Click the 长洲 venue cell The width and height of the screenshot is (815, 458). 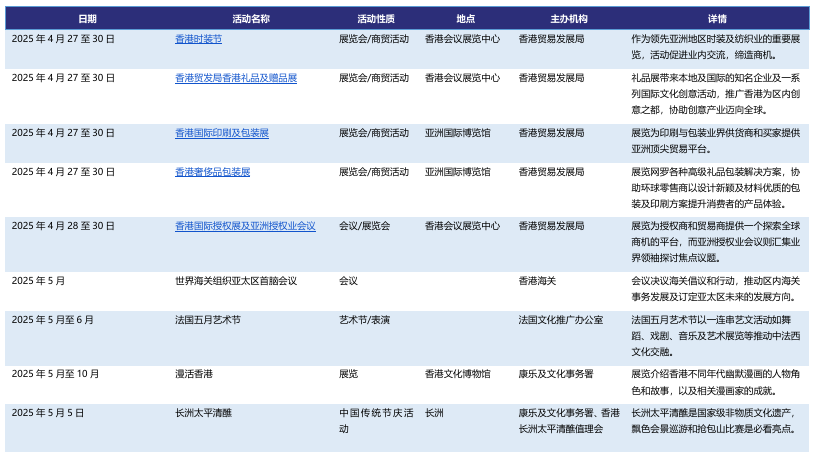(434, 413)
